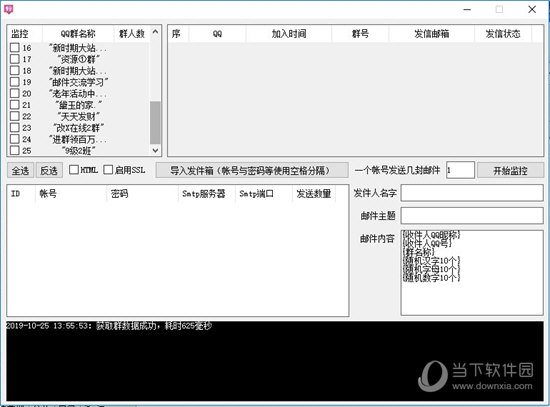Enable the HTML checkbox
This screenshot has height=407, width=550.
(74, 170)
